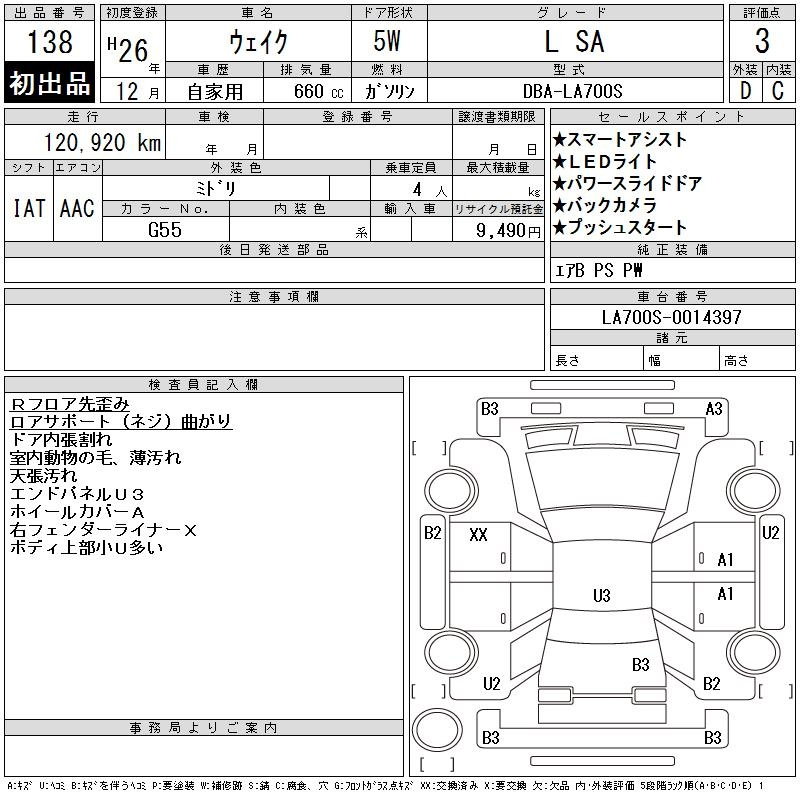Click the star beside プッシュスタート
Viewport: 800px width, 800px height.
560,228
